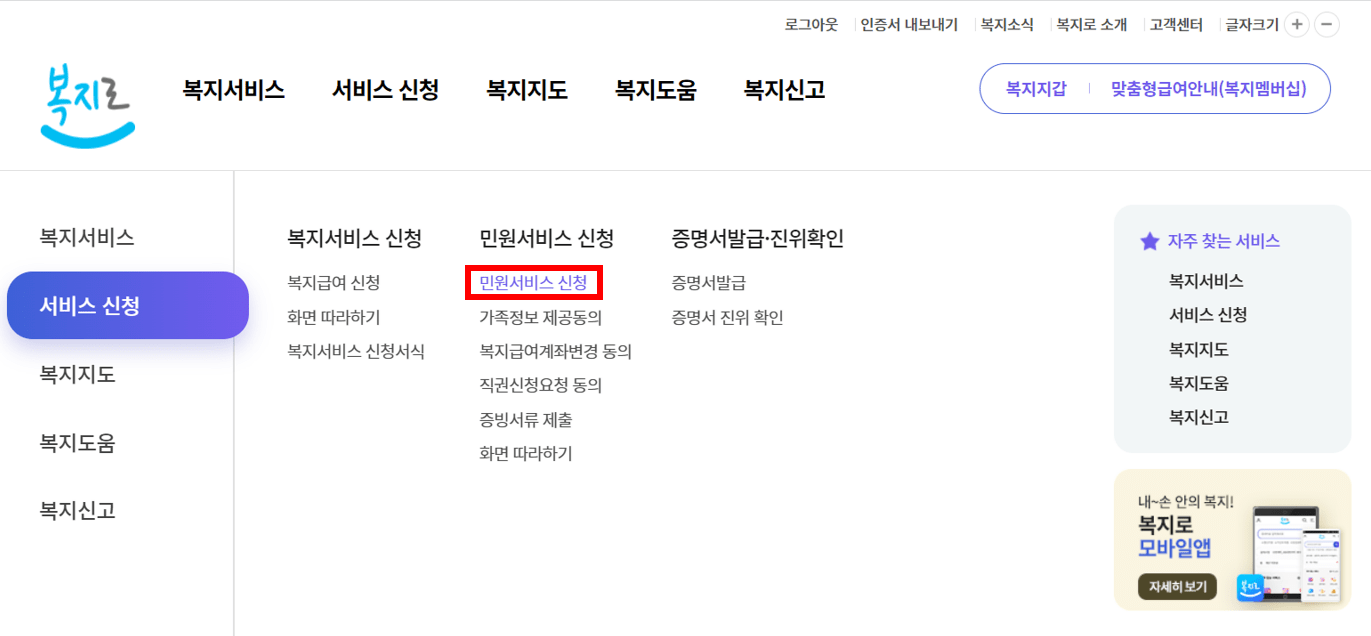
Task: Click 로그아웃 at the top
Action: 813,24
